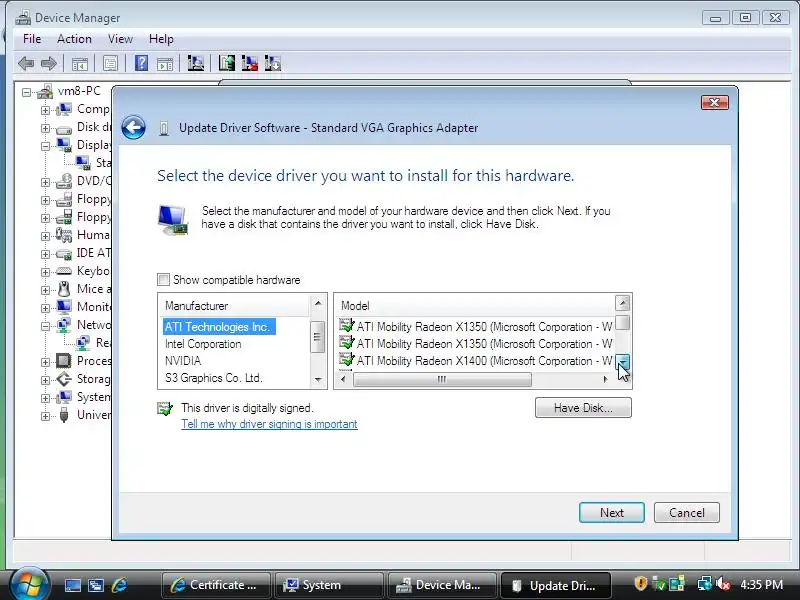
Task: Click the 4:35 PM taskbar clock
Action: 761,584
